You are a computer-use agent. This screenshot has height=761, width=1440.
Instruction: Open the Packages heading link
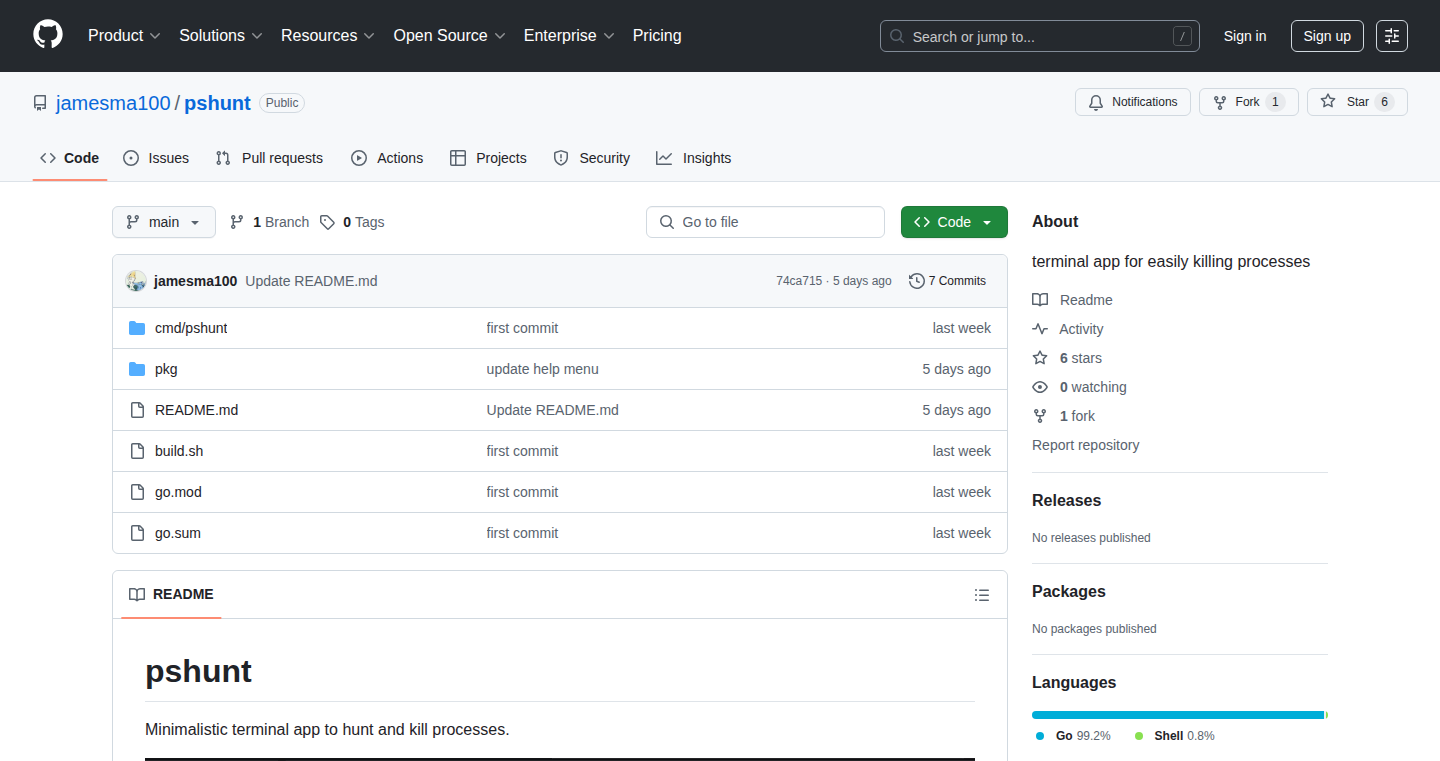coord(1068,592)
